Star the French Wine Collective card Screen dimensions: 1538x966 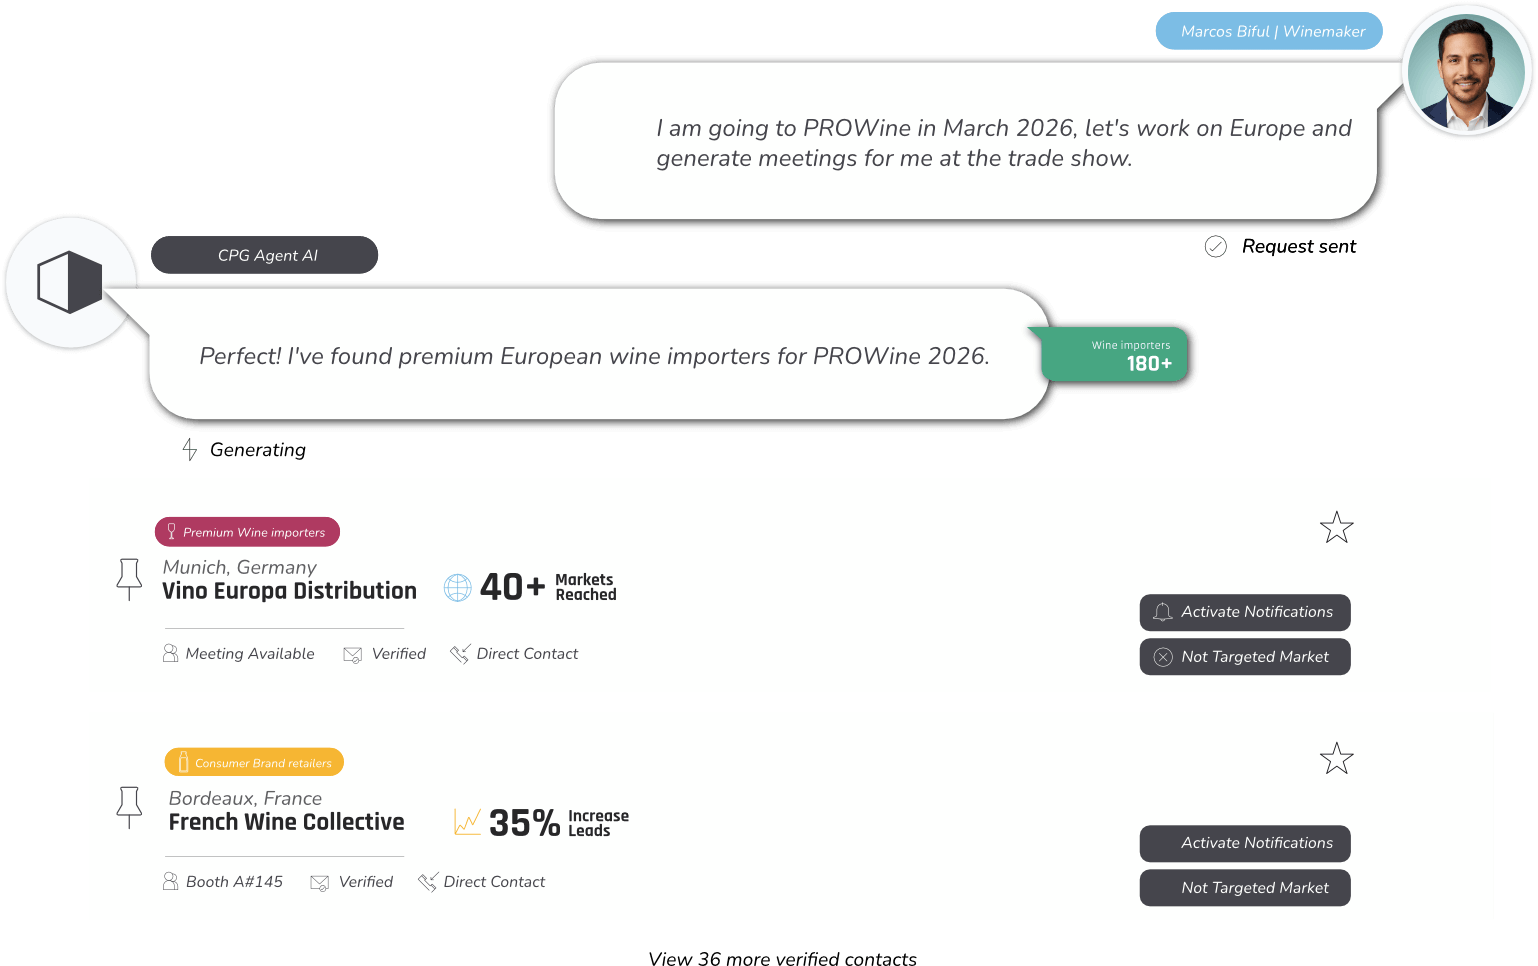tap(1336, 759)
